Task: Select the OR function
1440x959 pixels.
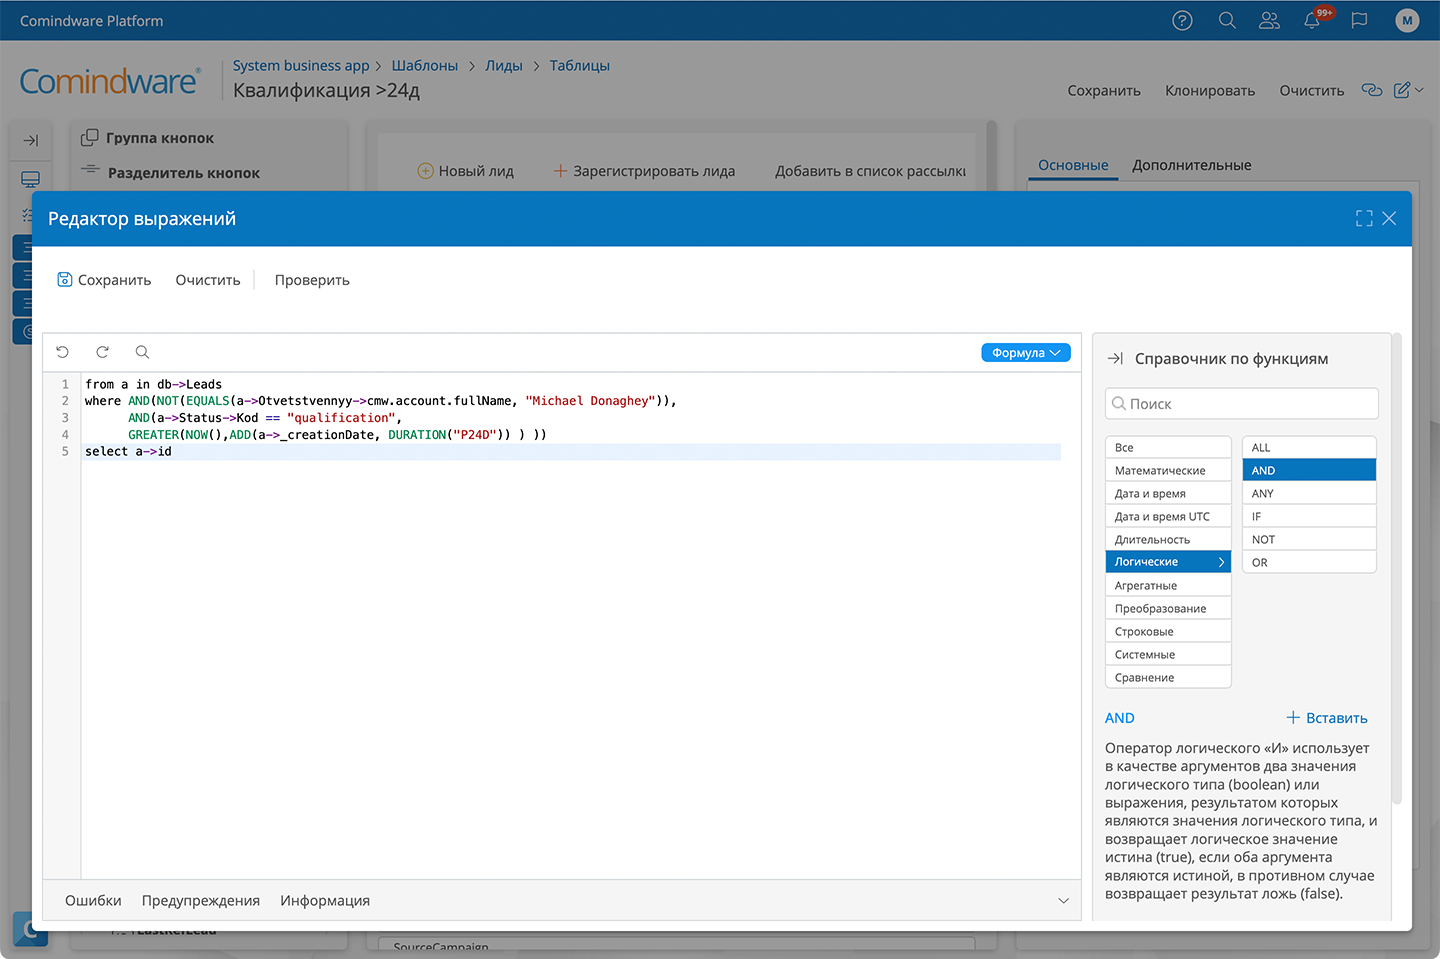Action: 1309,562
